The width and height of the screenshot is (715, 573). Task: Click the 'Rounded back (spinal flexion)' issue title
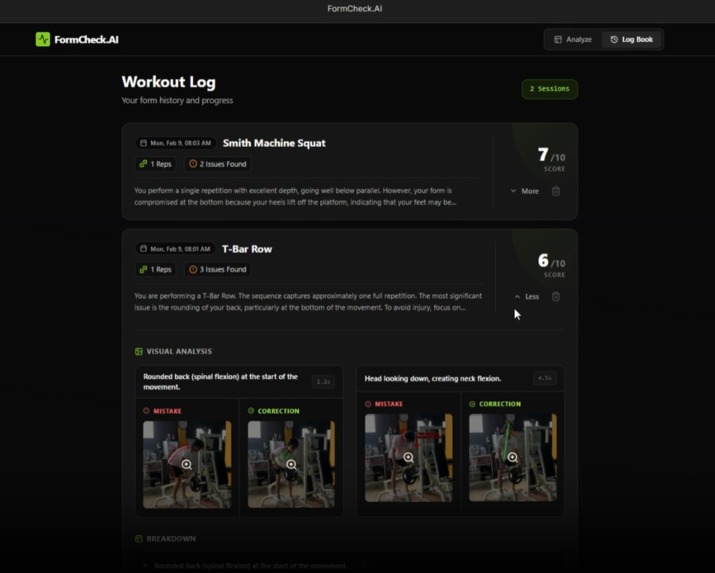click(221, 382)
